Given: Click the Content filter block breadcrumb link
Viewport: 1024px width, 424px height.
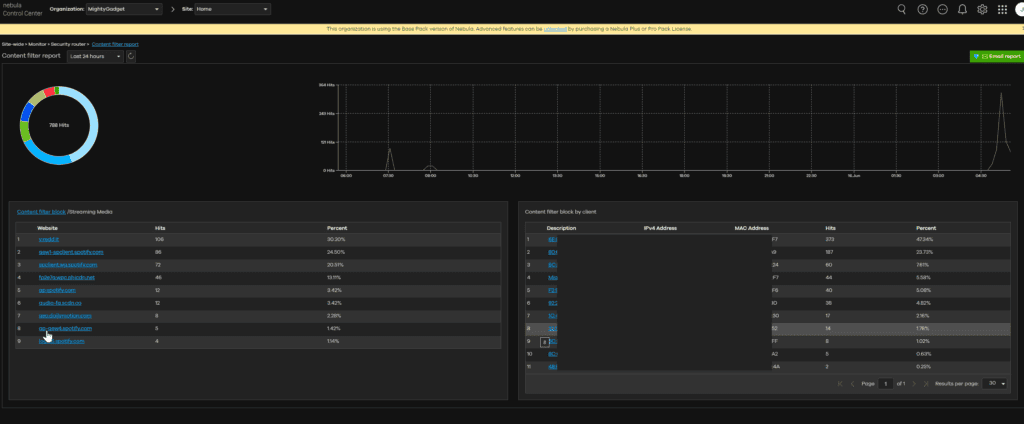Looking at the screenshot, I should pyautogui.click(x=42, y=212).
